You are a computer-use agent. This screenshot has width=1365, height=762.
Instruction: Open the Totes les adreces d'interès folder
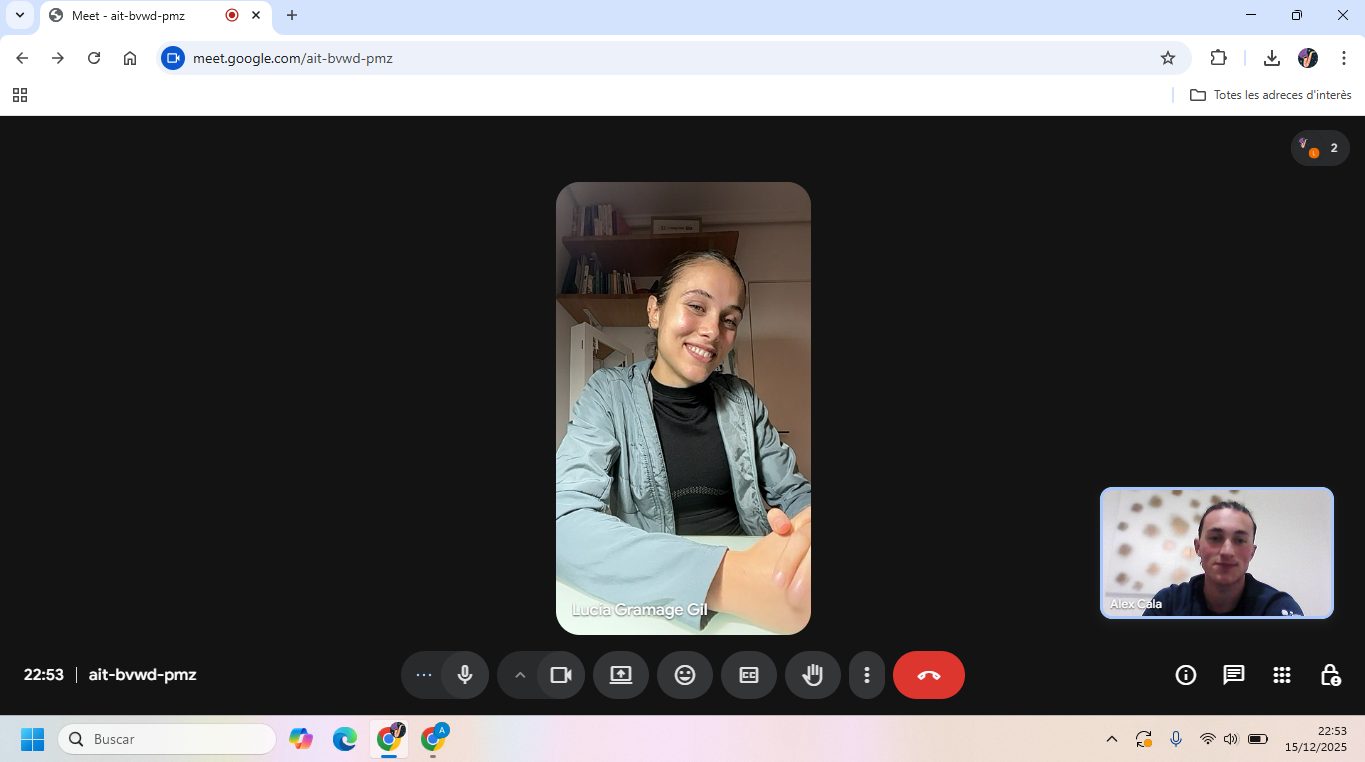click(1270, 95)
